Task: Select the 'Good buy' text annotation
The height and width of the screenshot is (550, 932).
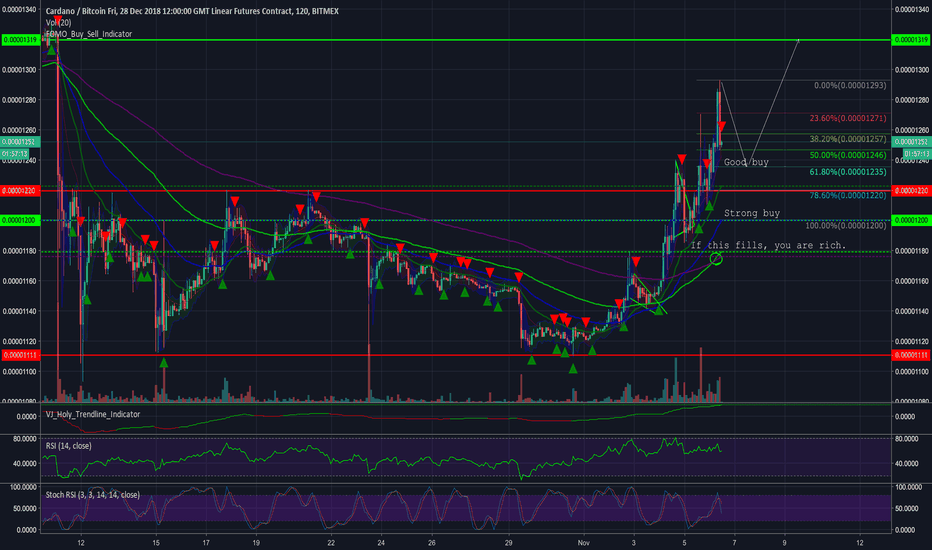Action: tap(746, 162)
